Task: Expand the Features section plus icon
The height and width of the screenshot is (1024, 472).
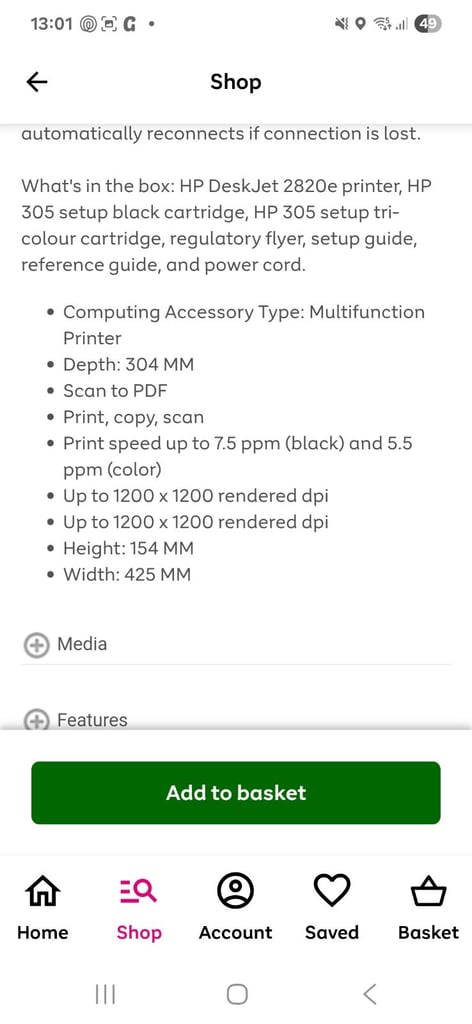Action: coord(36,720)
